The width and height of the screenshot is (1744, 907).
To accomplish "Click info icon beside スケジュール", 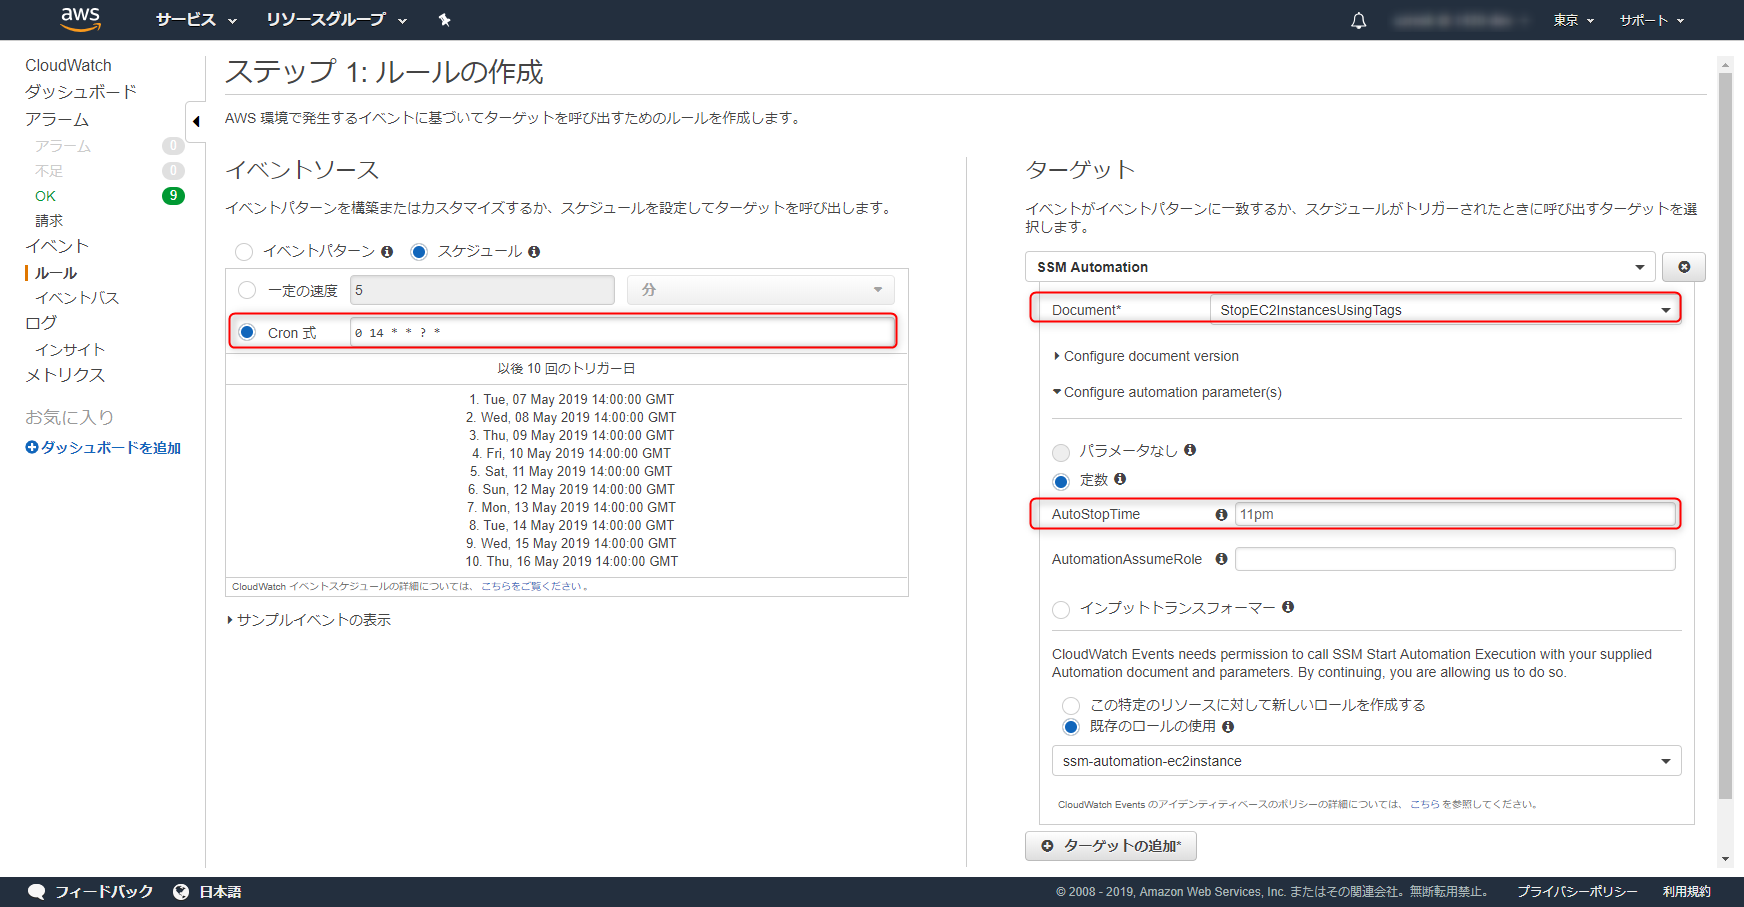I will point(534,252).
